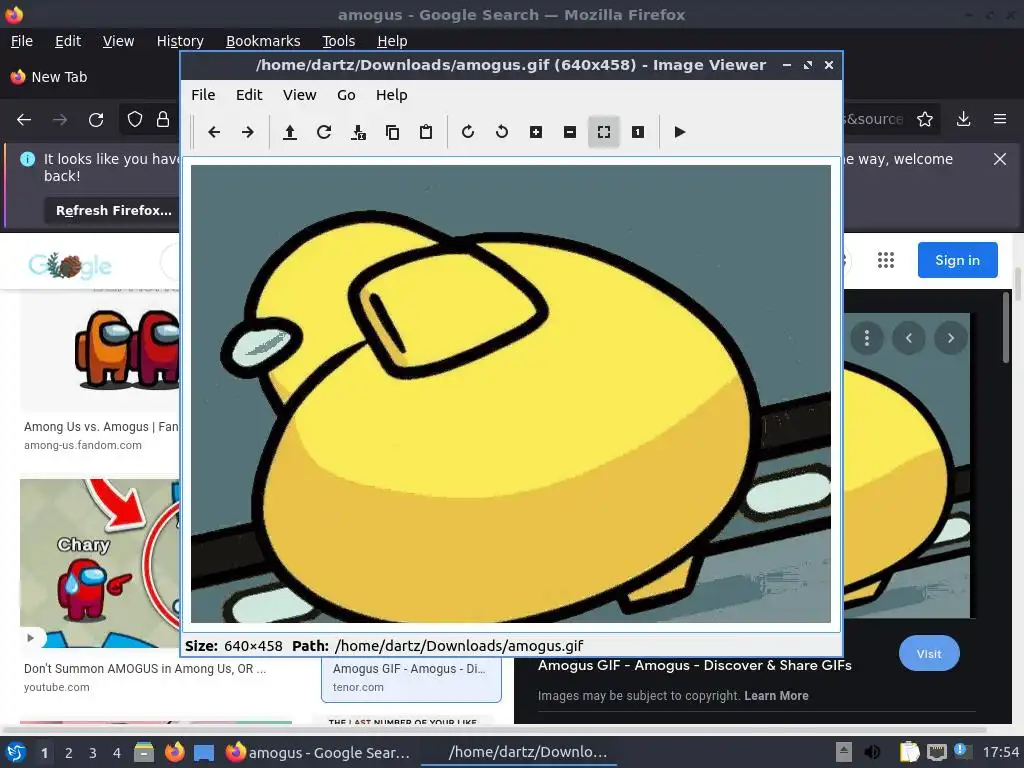
Task: Dismiss the welcome back notification bar
Action: pyautogui.click(x=1000, y=159)
